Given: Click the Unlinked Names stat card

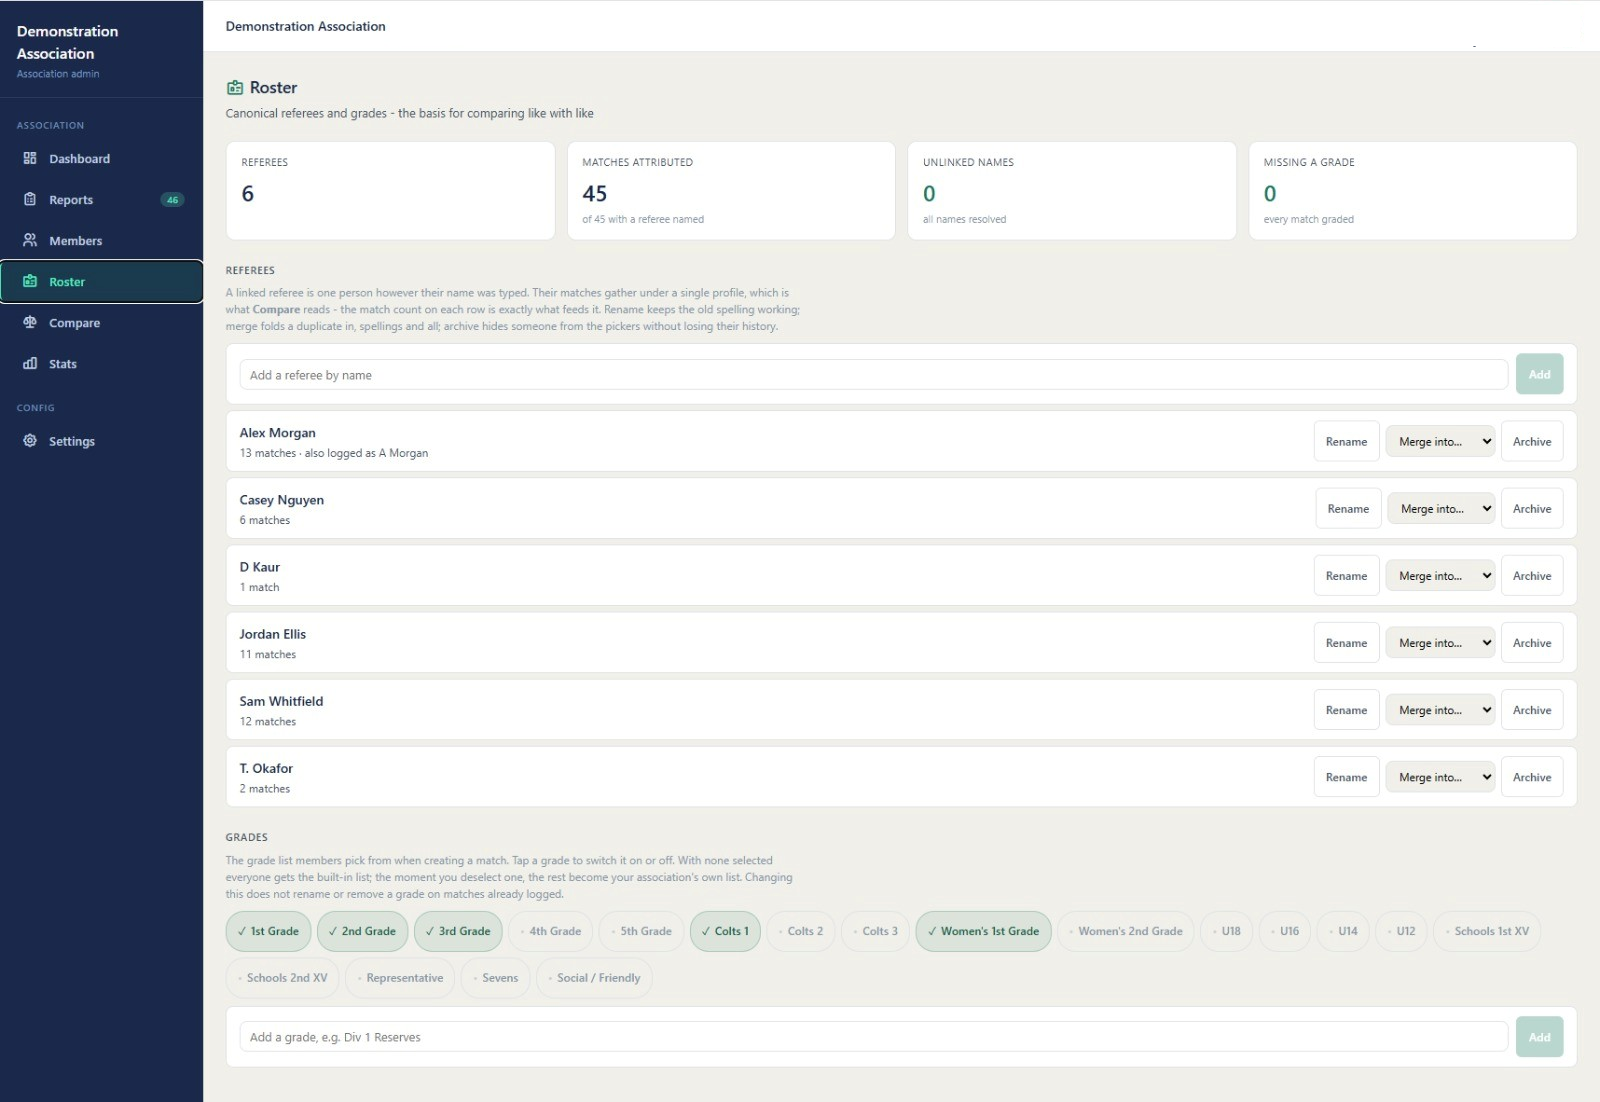Looking at the screenshot, I should click(x=1072, y=190).
